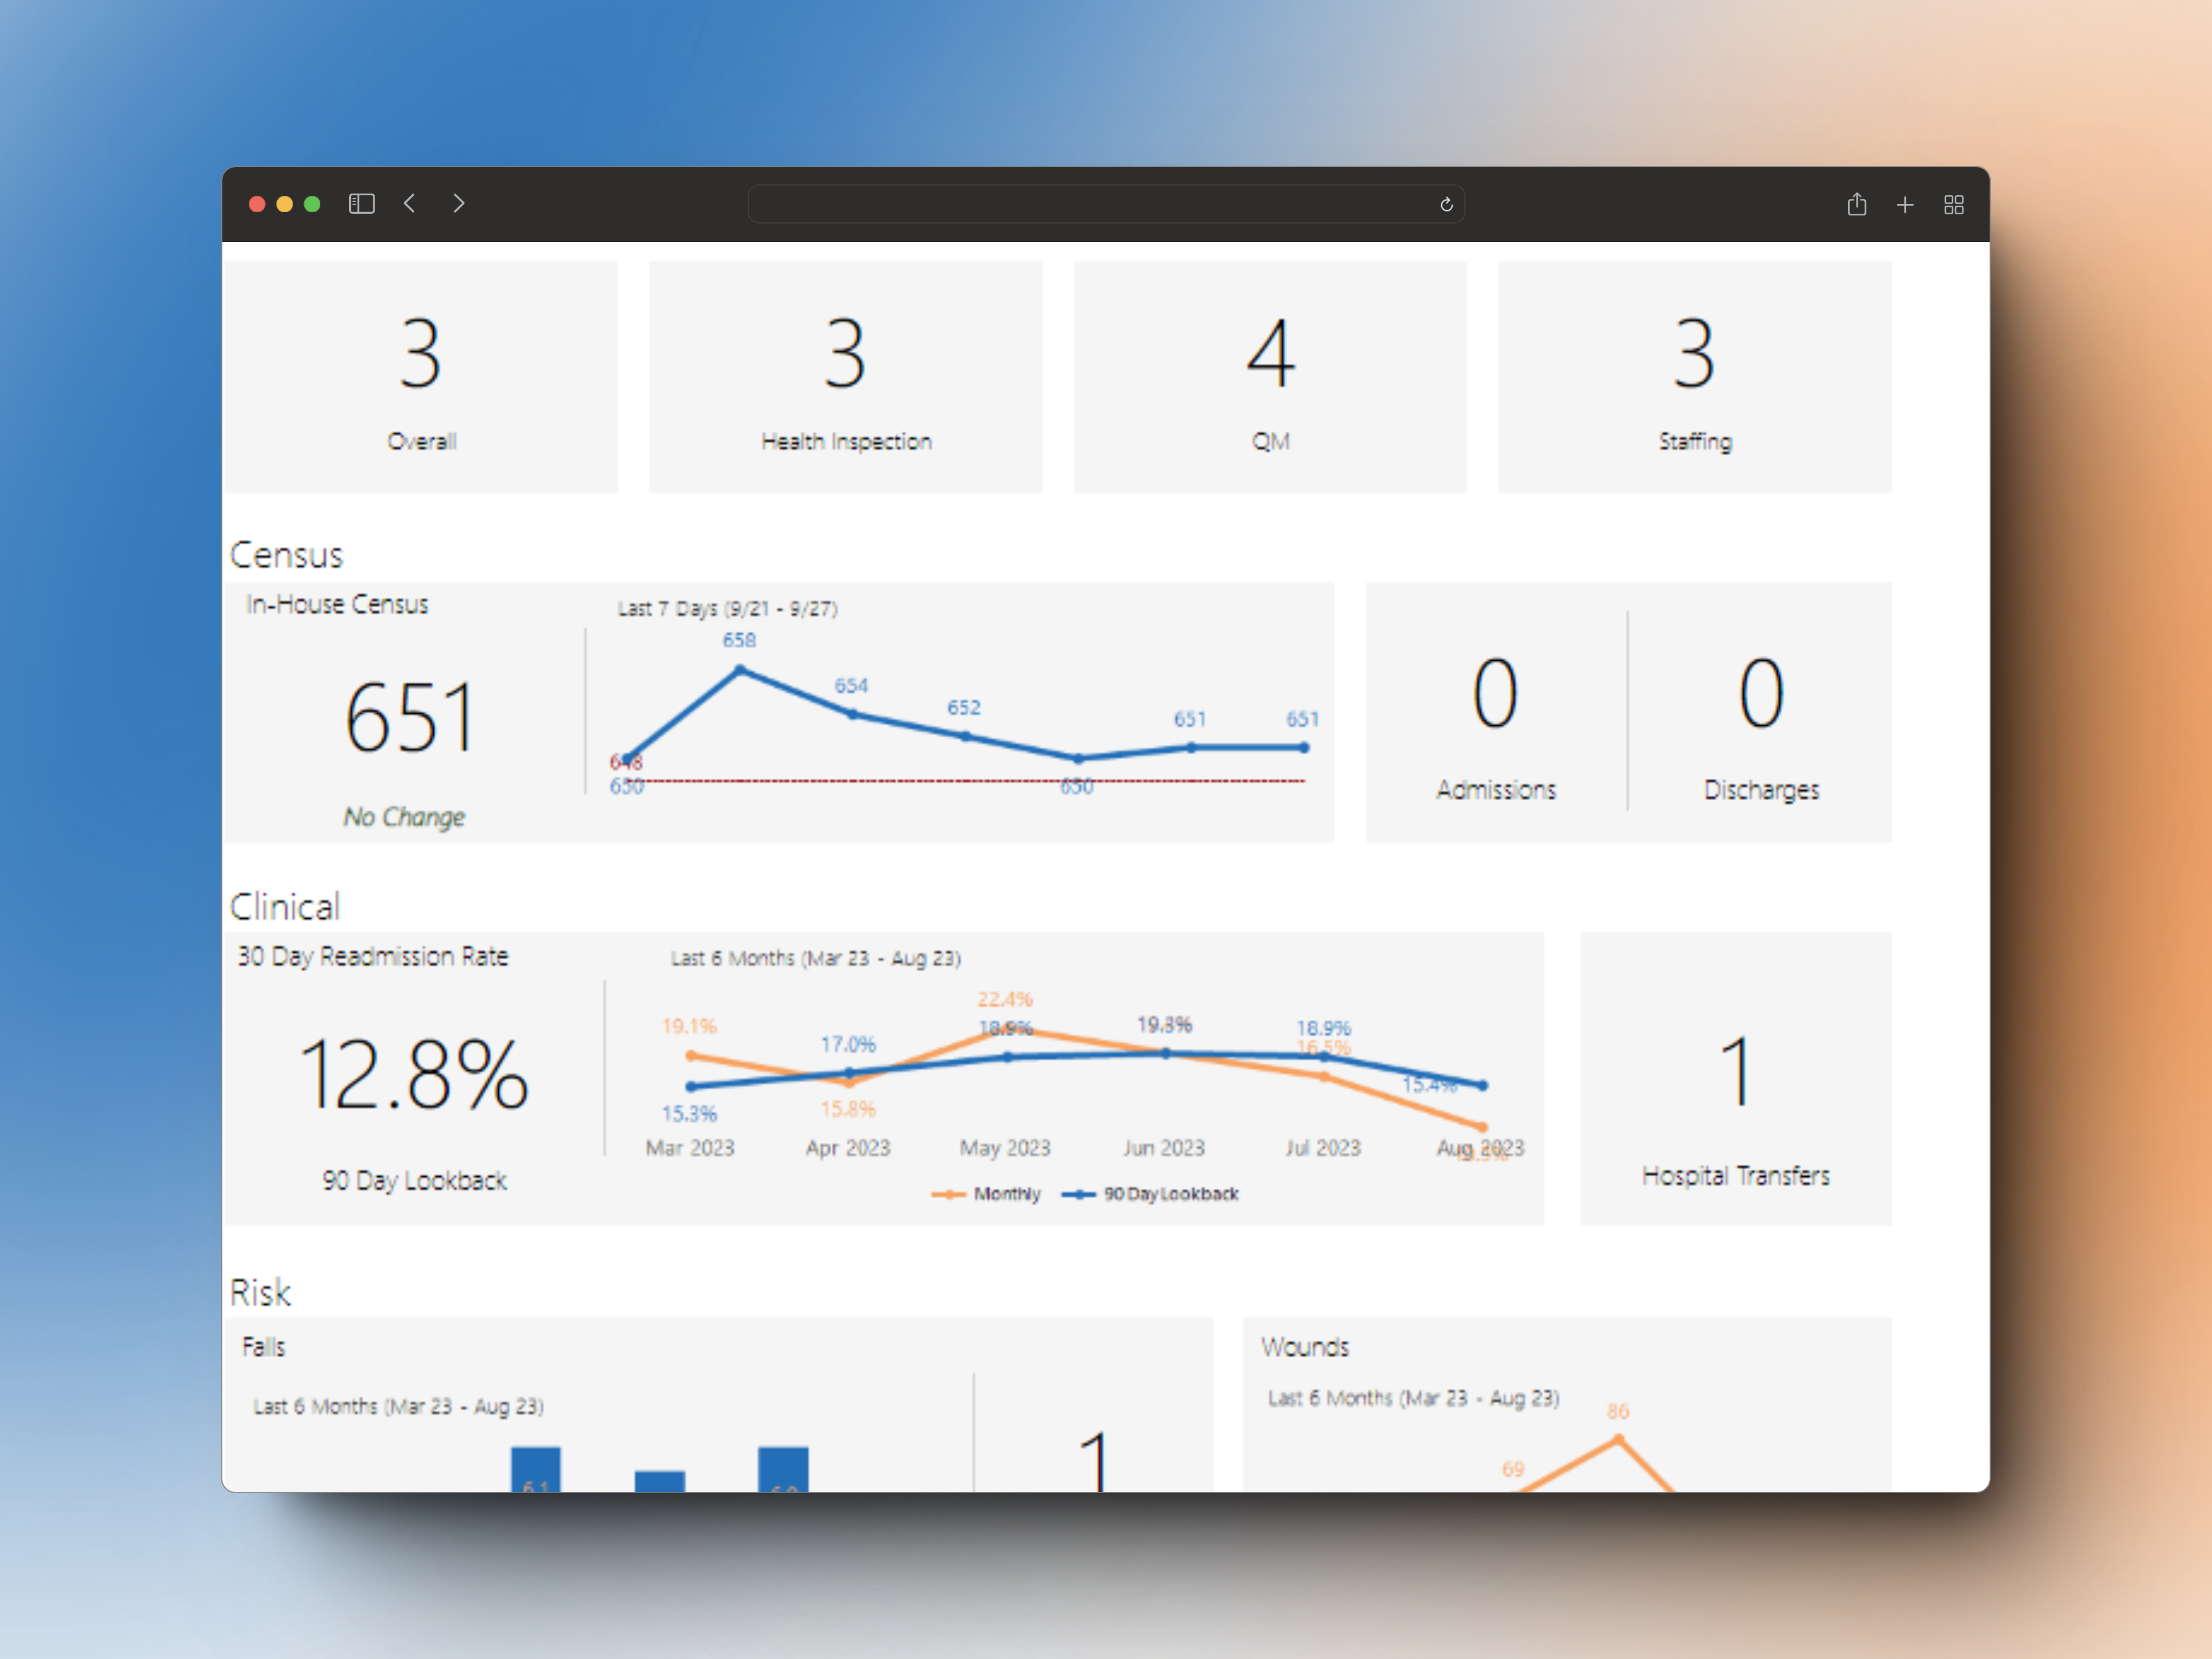Expand the Clinical section
The height and width of the screenshot is (1659, 2212).
point(284,906)
